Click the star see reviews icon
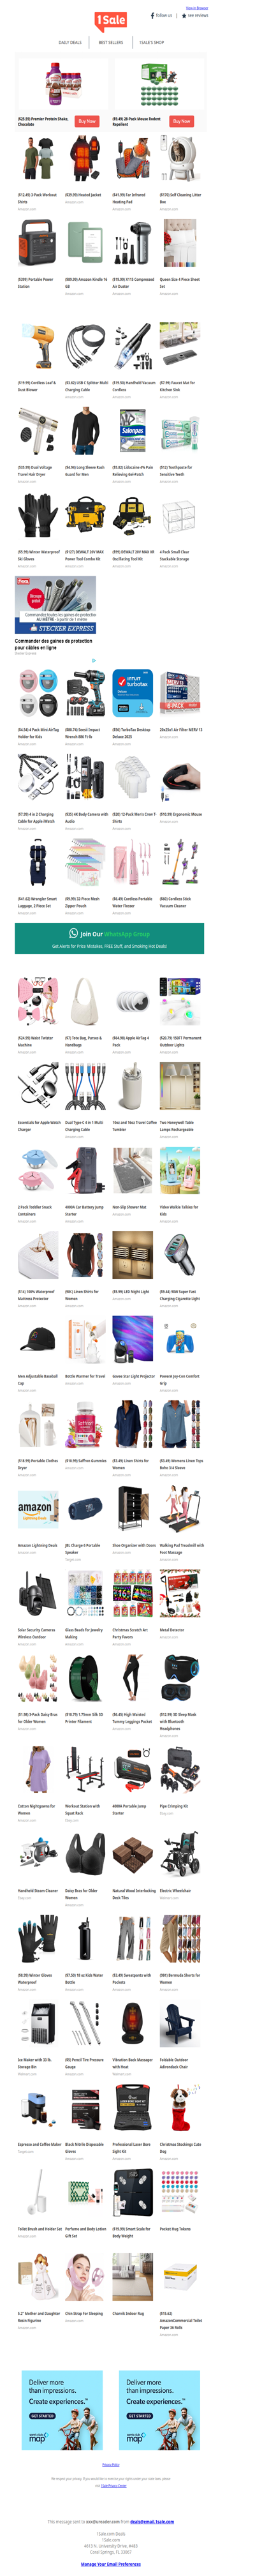Image resolution: width=255 pixels, height=2576 pixels. pos(183,16)
